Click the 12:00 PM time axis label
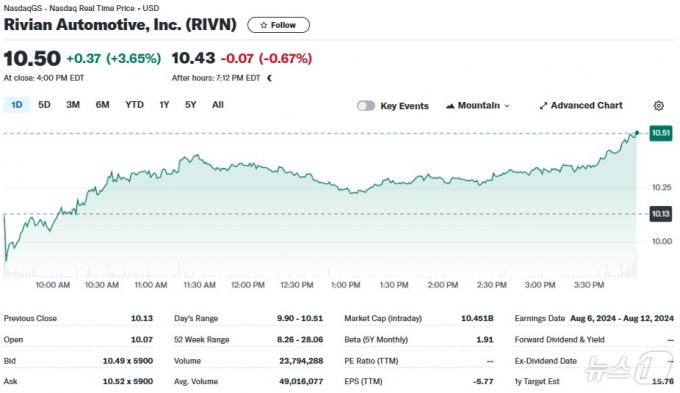The image size is (680, 393). click(248, 285)
